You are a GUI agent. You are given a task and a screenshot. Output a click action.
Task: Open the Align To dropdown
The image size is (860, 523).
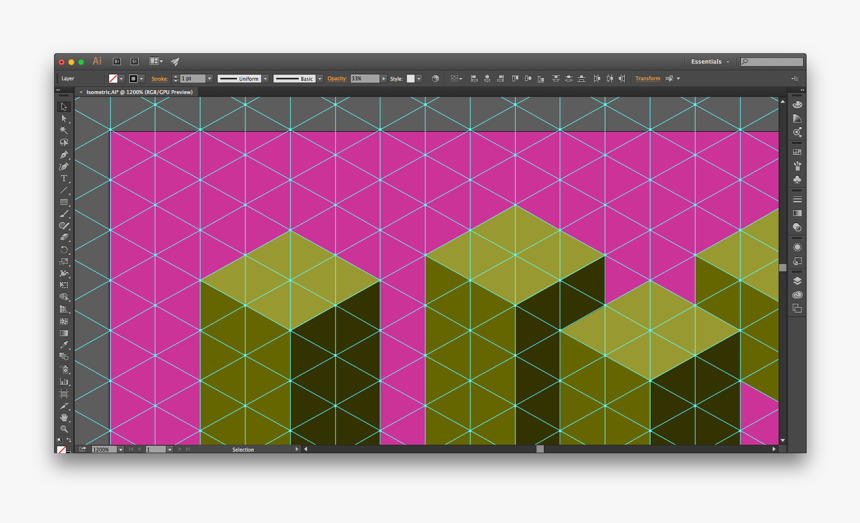(x=456, y=78)
